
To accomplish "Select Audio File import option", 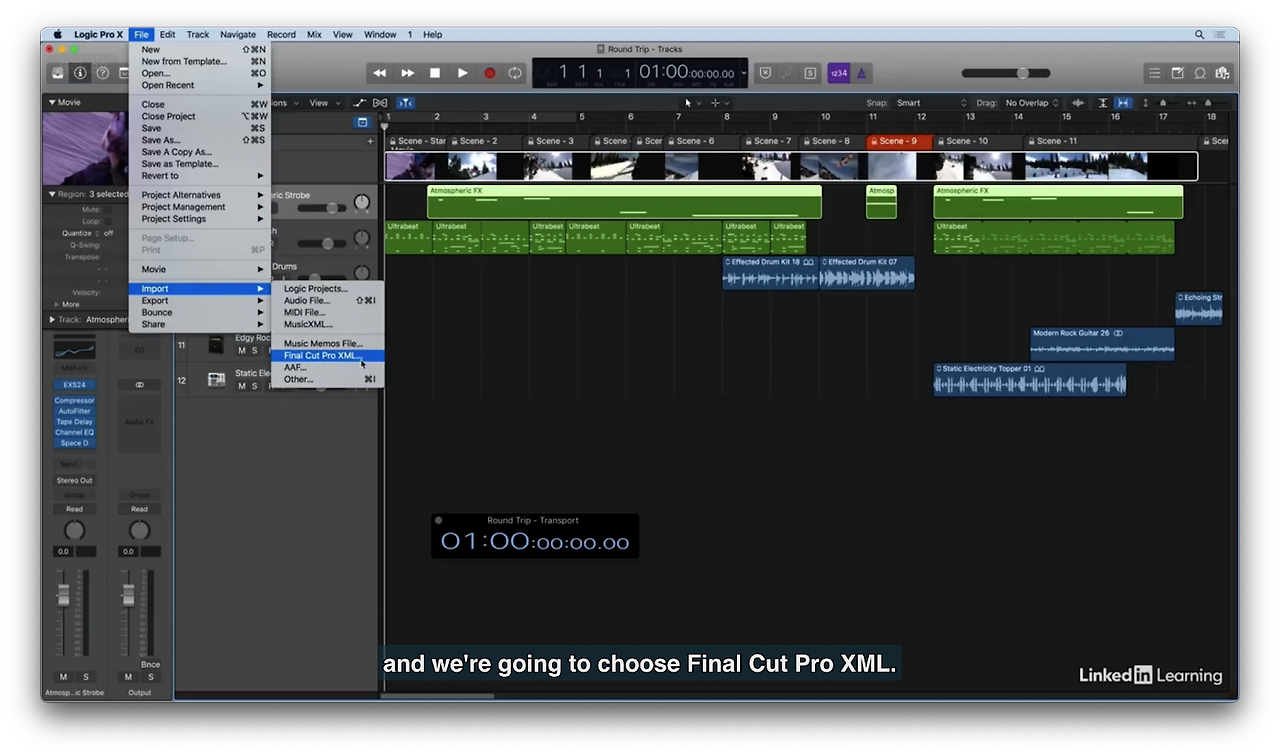I will pos(327,300).
